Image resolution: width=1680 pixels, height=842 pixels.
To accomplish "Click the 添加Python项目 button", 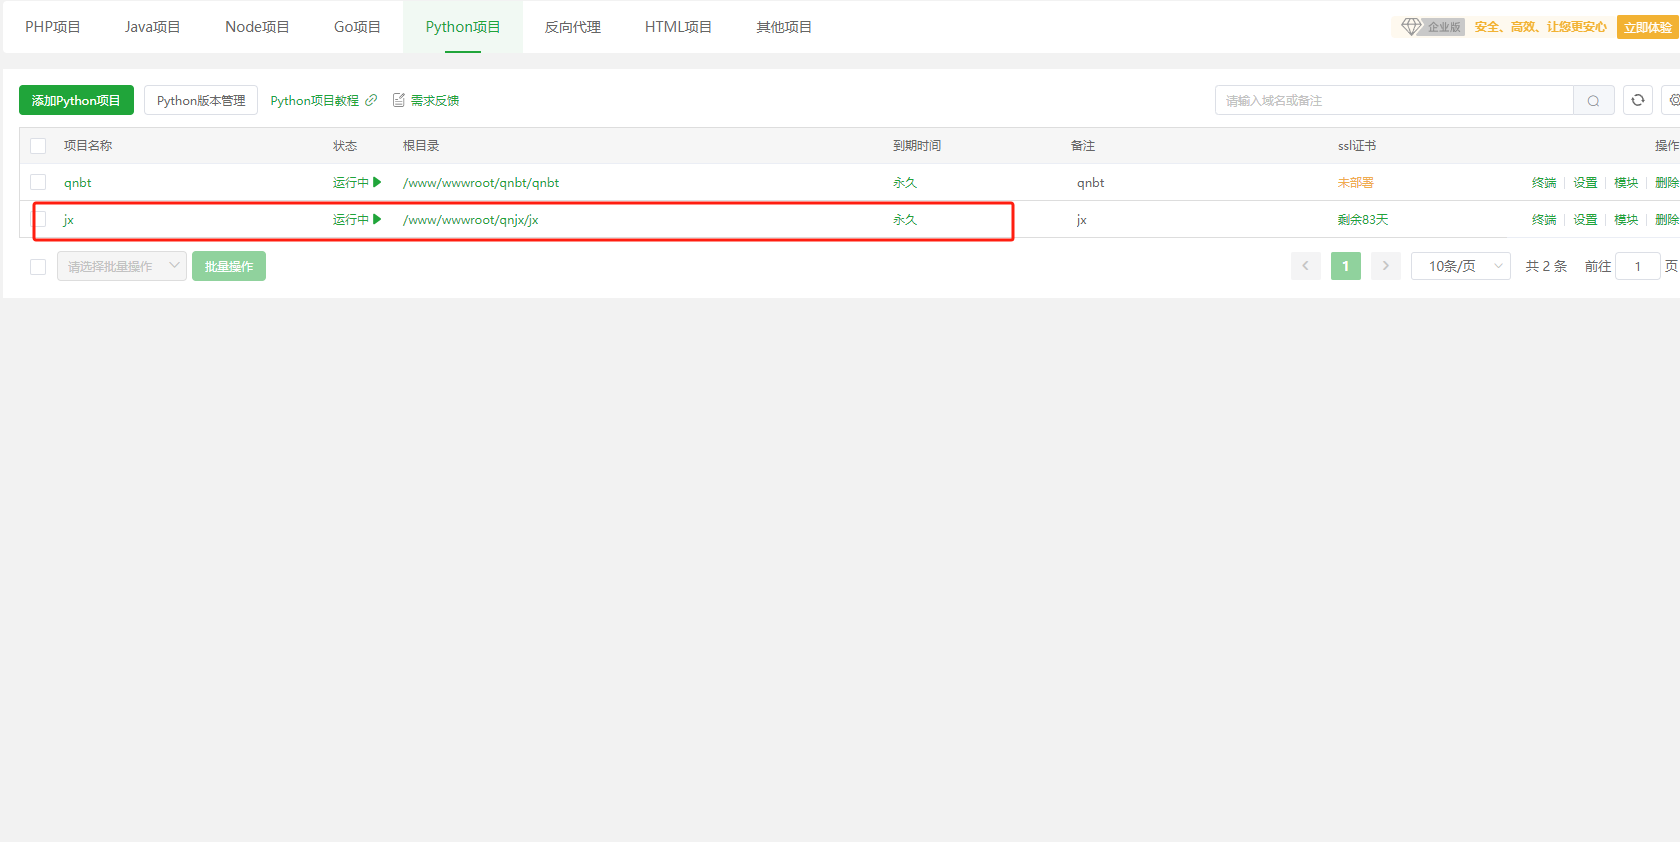I will coord(76,101).
